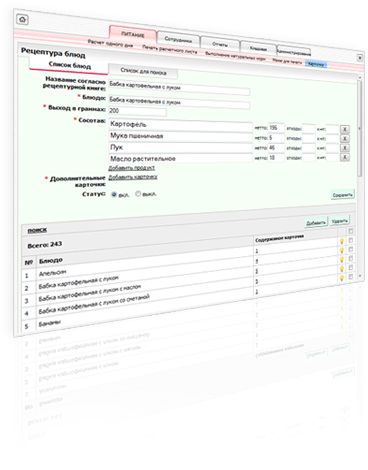Click the Мука пшеничная ingredient field
Screen dimensions: 368x470
(x=180, y=136)
